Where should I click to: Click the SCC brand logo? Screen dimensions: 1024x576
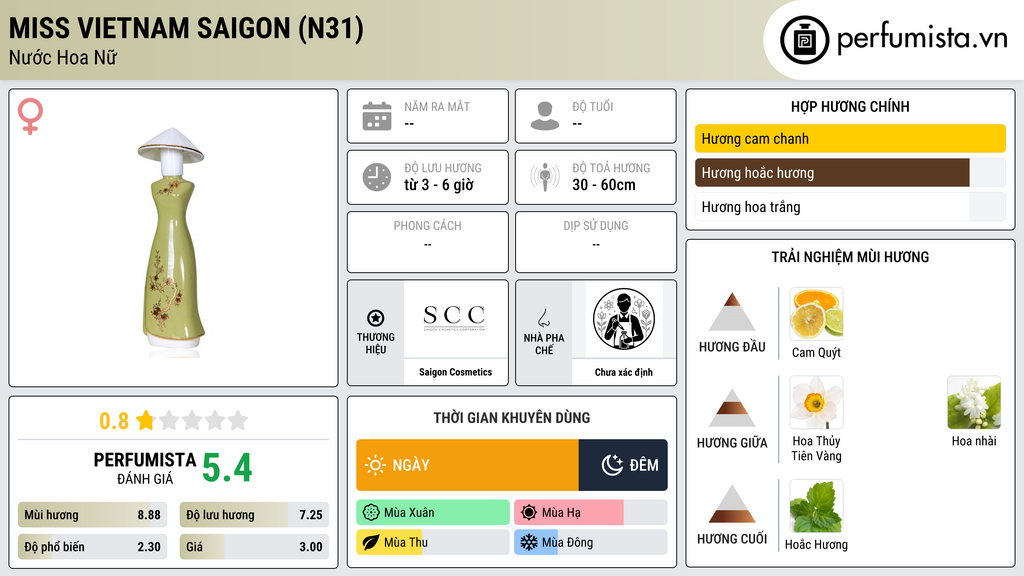pos(455,317)
